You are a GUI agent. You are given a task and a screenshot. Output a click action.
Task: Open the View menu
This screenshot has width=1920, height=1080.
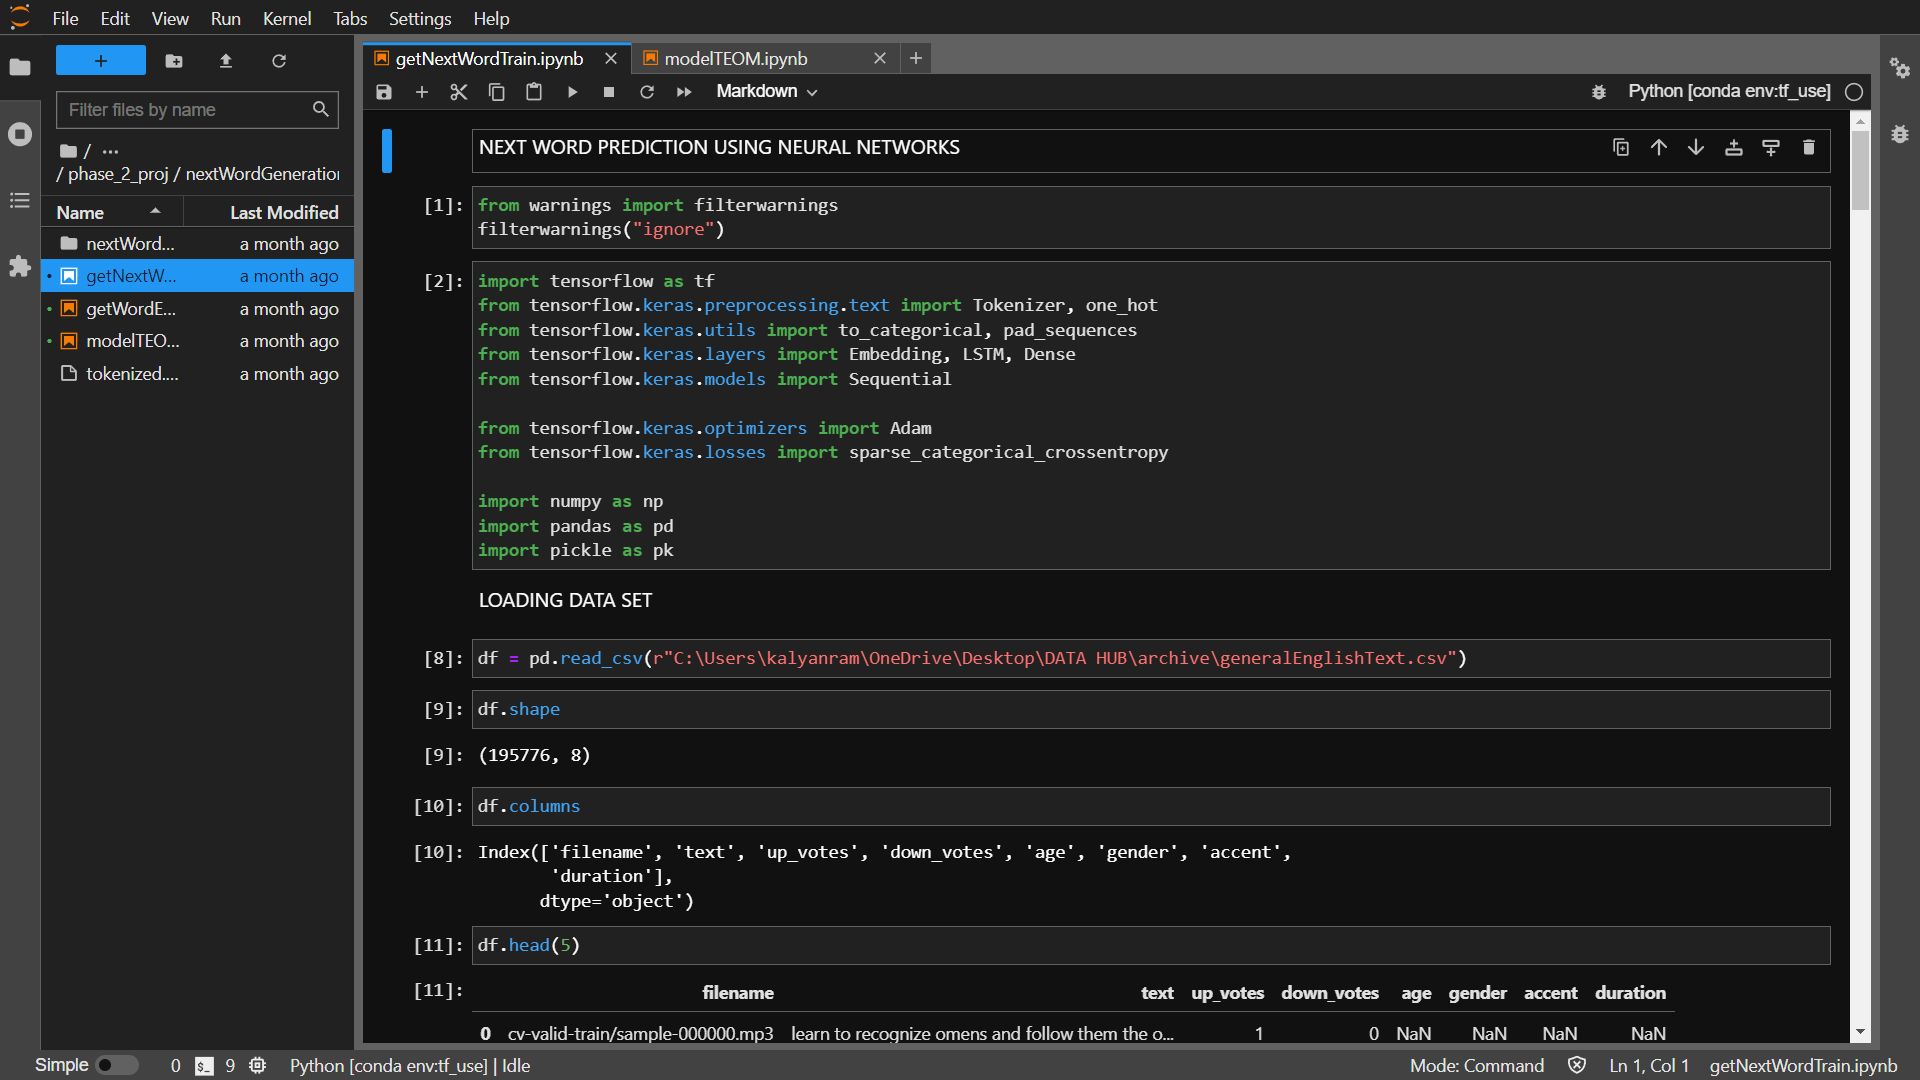[170, 18]
